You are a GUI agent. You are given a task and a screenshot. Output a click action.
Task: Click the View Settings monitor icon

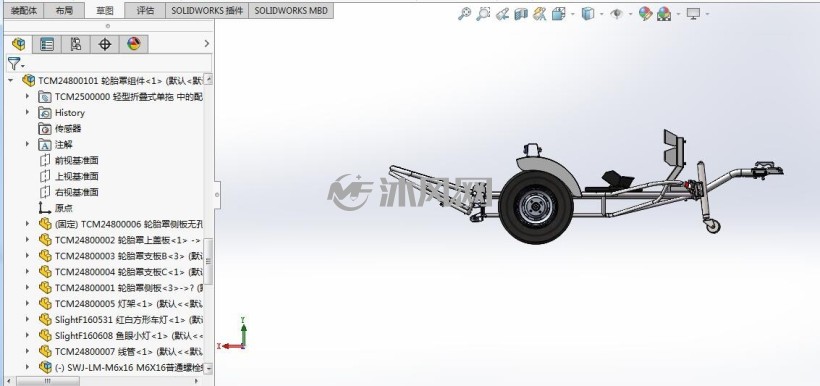(x=693, y=14)
